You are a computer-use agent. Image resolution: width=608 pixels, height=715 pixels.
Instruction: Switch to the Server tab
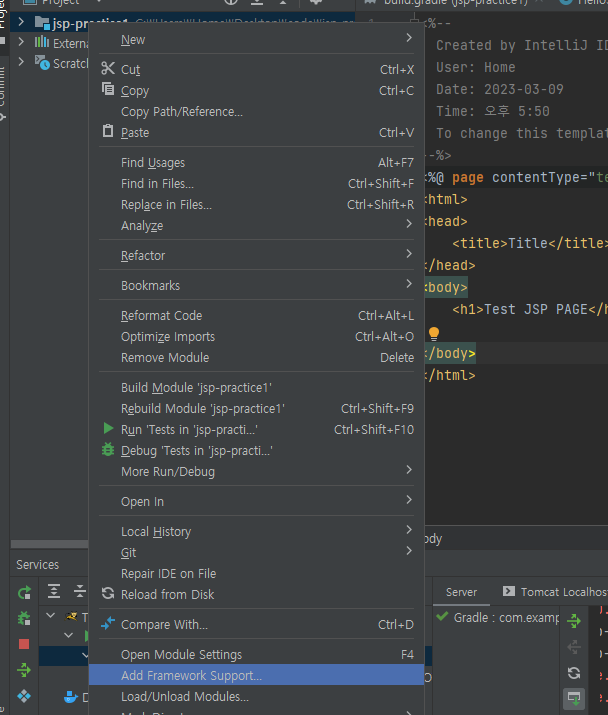(x=461, y=592)
